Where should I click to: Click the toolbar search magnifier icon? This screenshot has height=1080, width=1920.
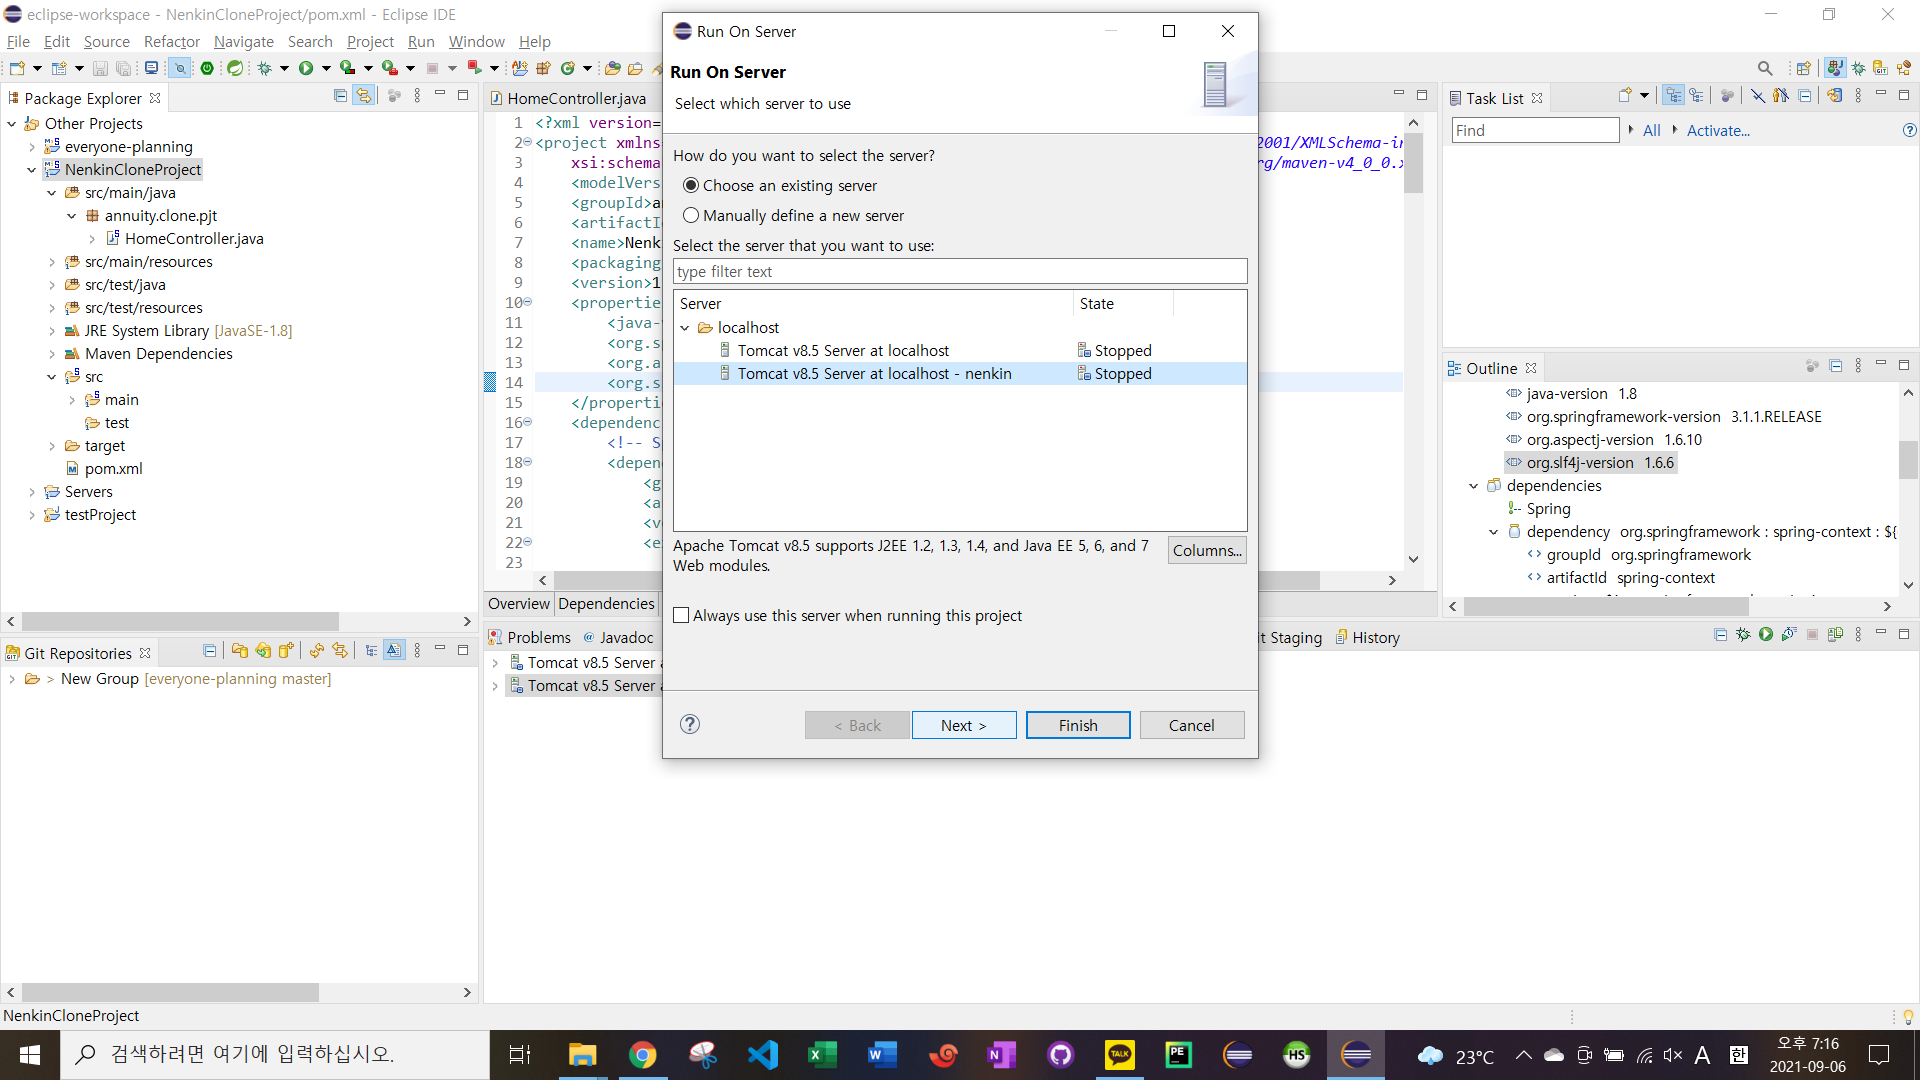[1765, 68]
